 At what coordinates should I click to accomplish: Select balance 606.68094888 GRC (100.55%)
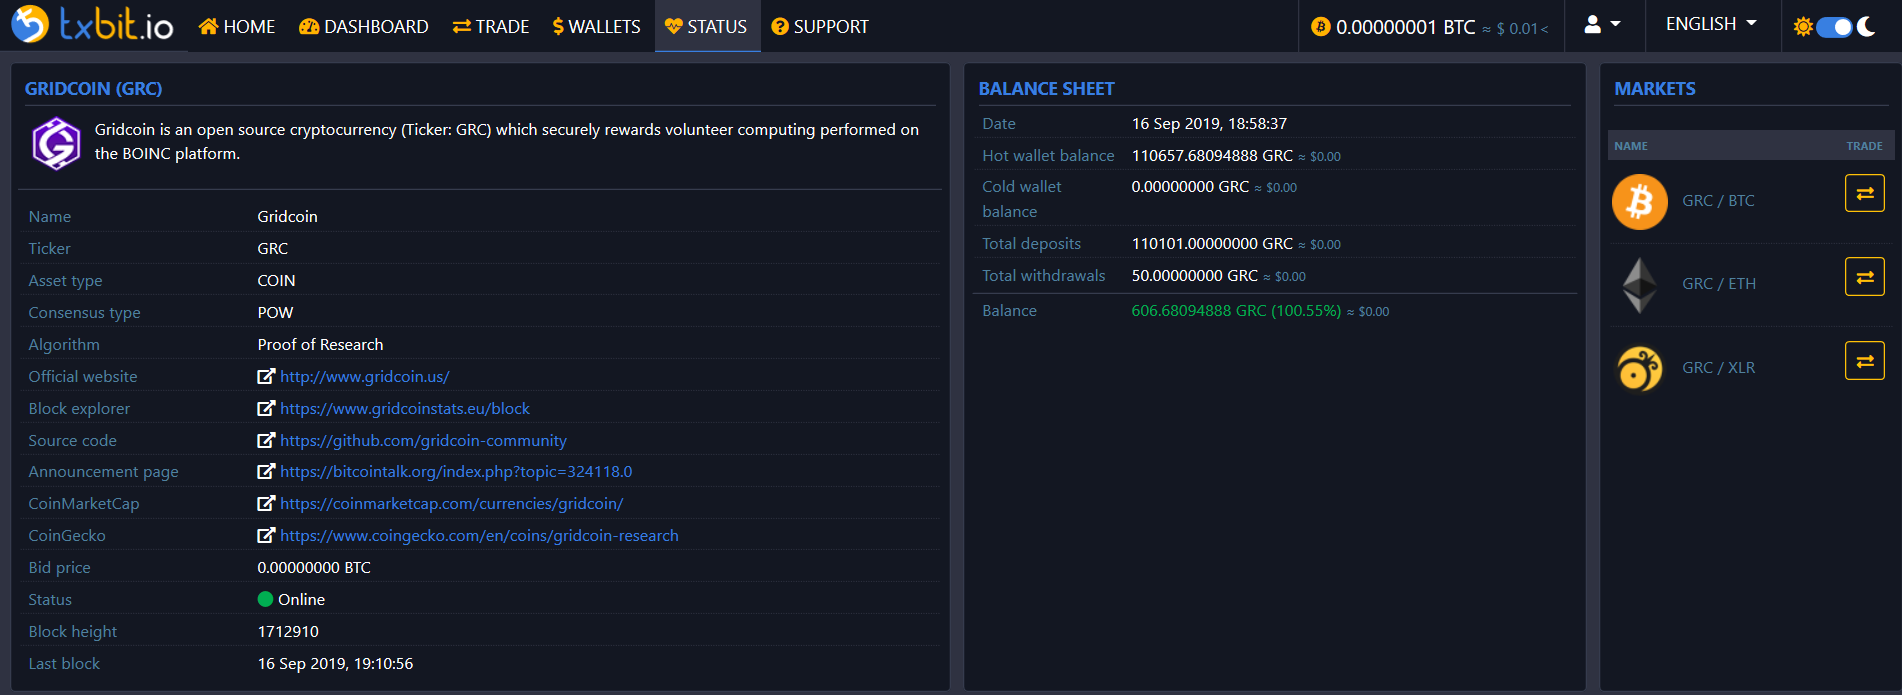pyautogui.click(x=1236, y=311)
